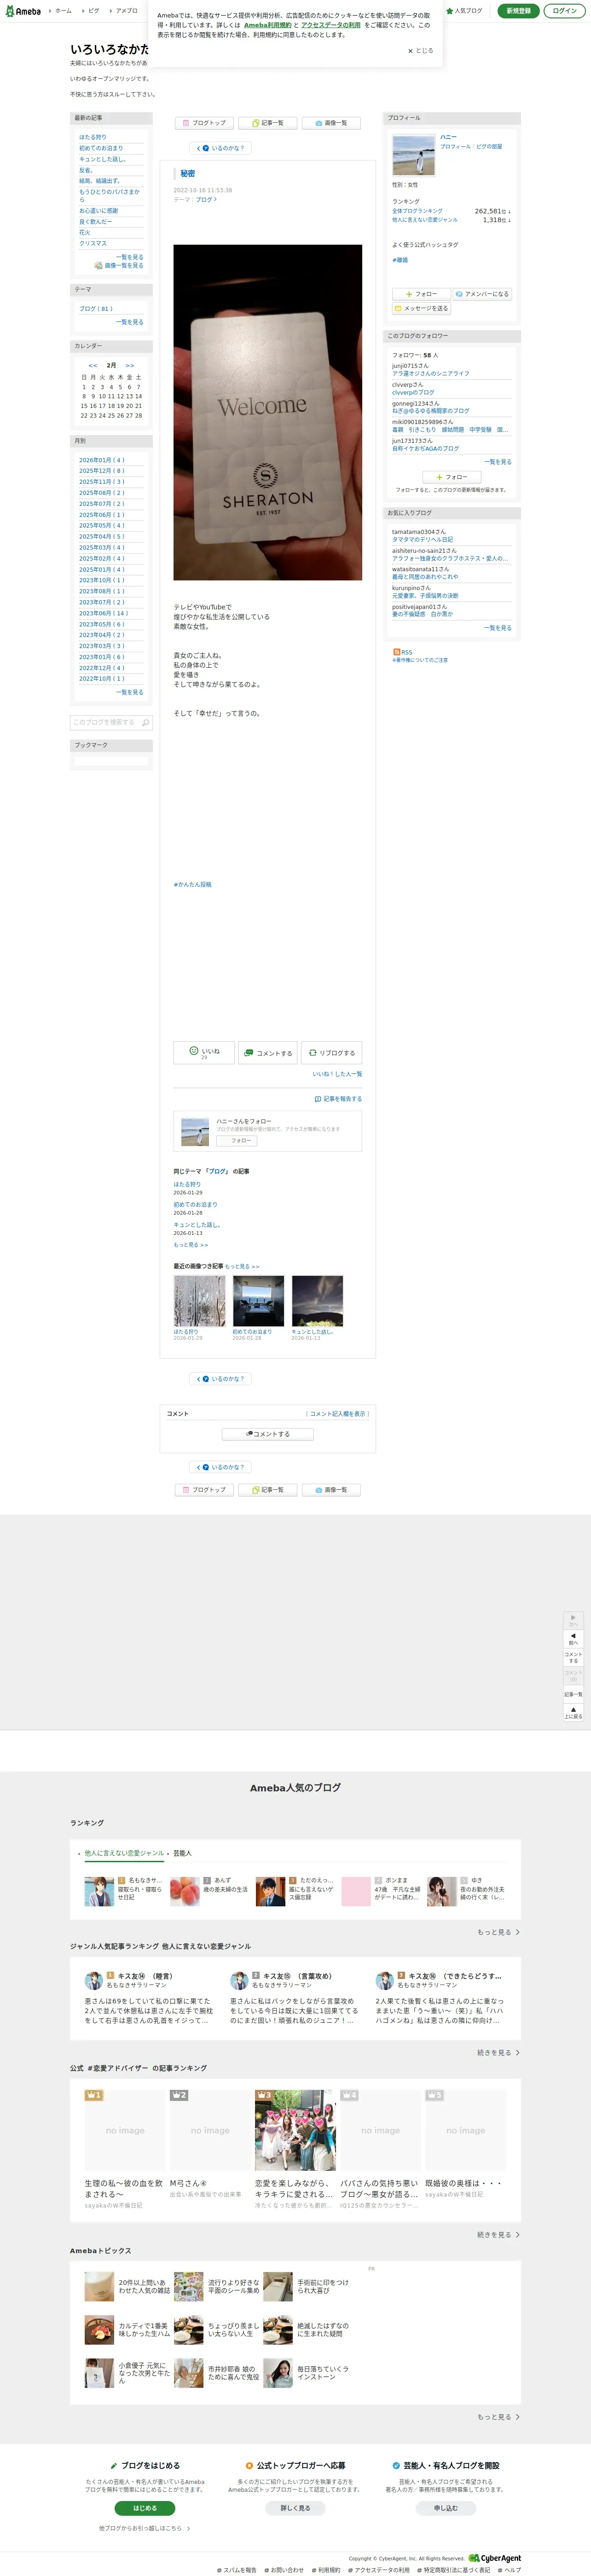591x2576 pixels.
Task: Open the CyberAgent logo in the footer
Action: pyautogui.click(x=495, y=2558)
